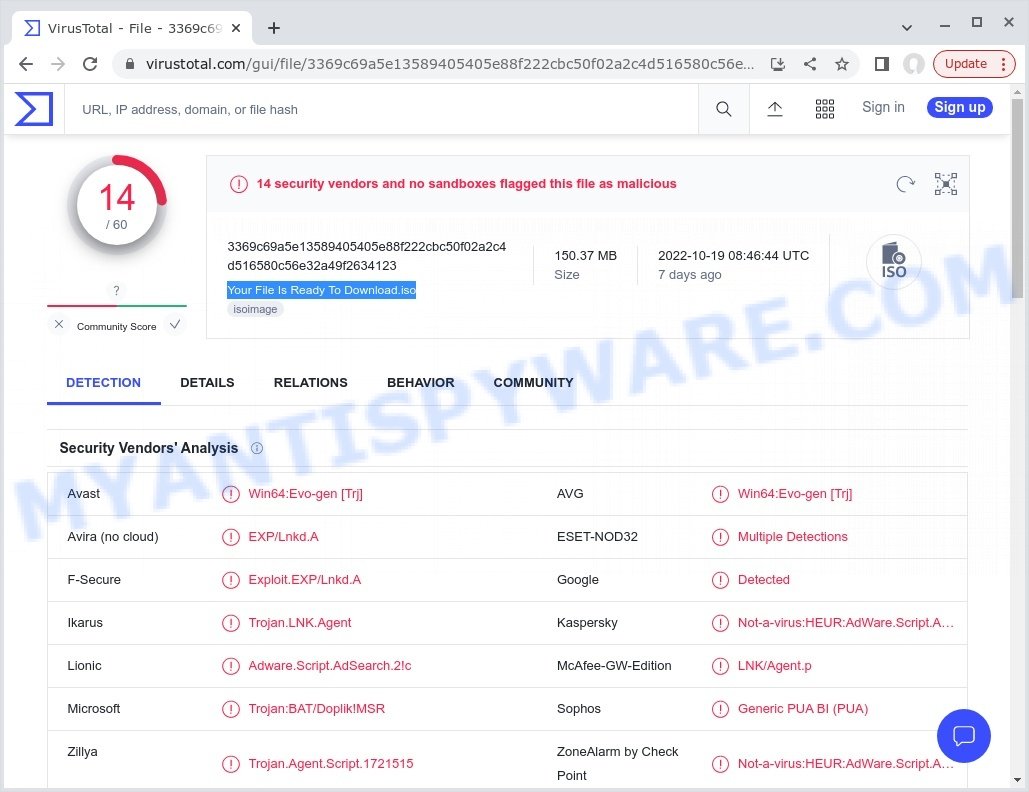Viewport: 1029px width, 792px height.
Task: Click the Sign in link
Action: coord(883,107)
